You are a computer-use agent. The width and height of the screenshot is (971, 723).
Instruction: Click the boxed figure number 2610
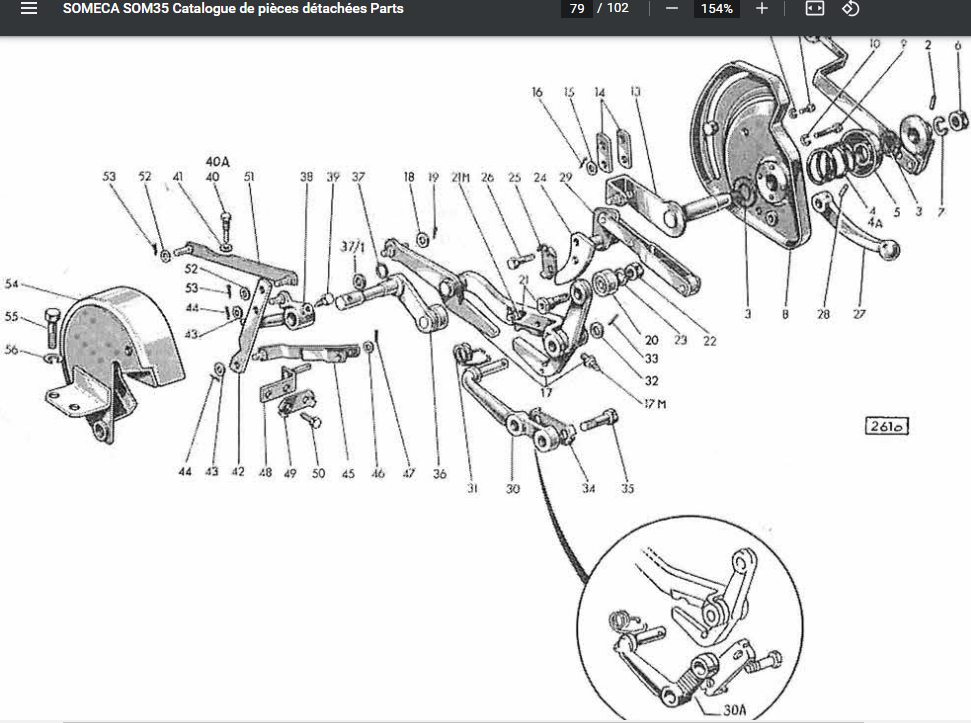[886, 427]
